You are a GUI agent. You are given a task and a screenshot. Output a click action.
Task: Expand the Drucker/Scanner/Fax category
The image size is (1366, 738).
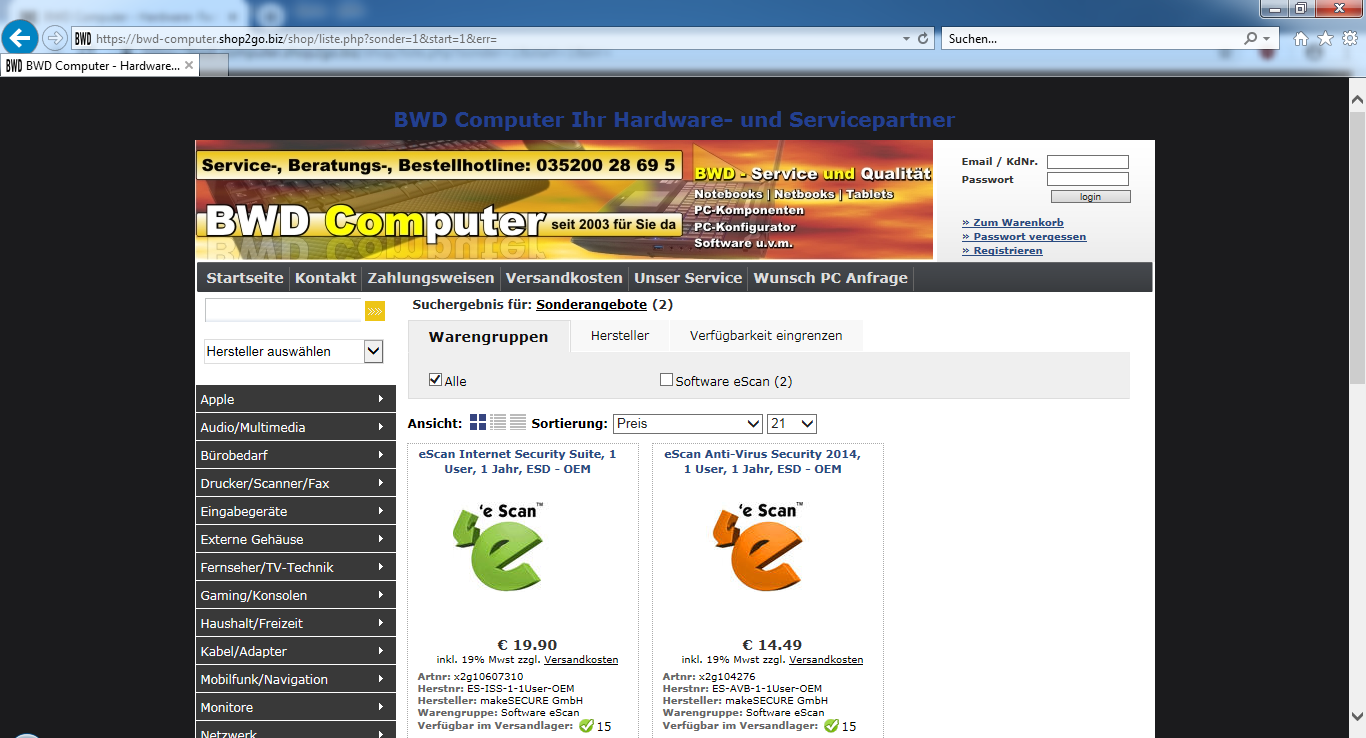296,483
